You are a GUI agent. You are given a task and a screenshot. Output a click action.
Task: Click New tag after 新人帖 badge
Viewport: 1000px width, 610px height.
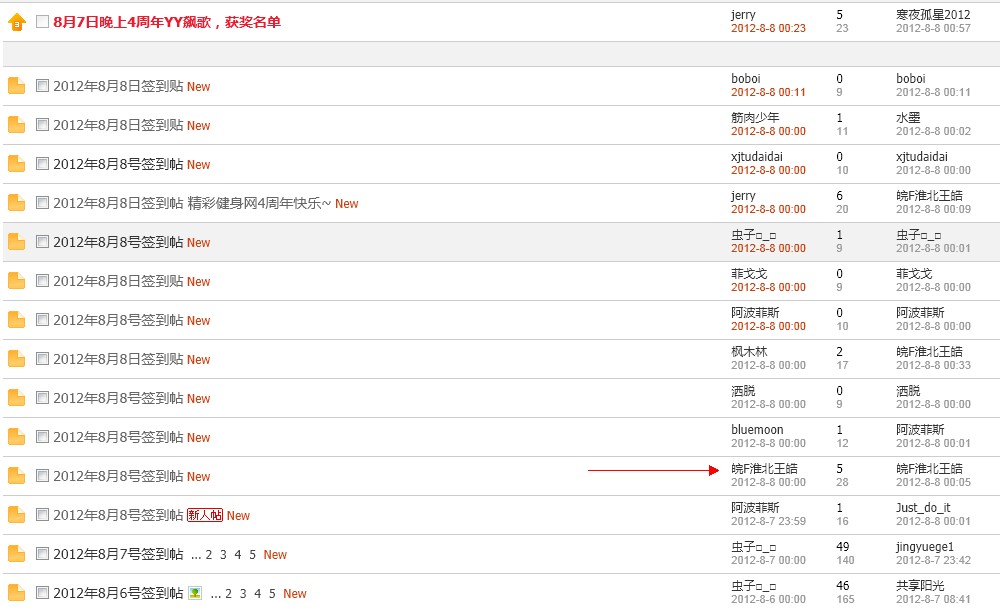point(239,516)
